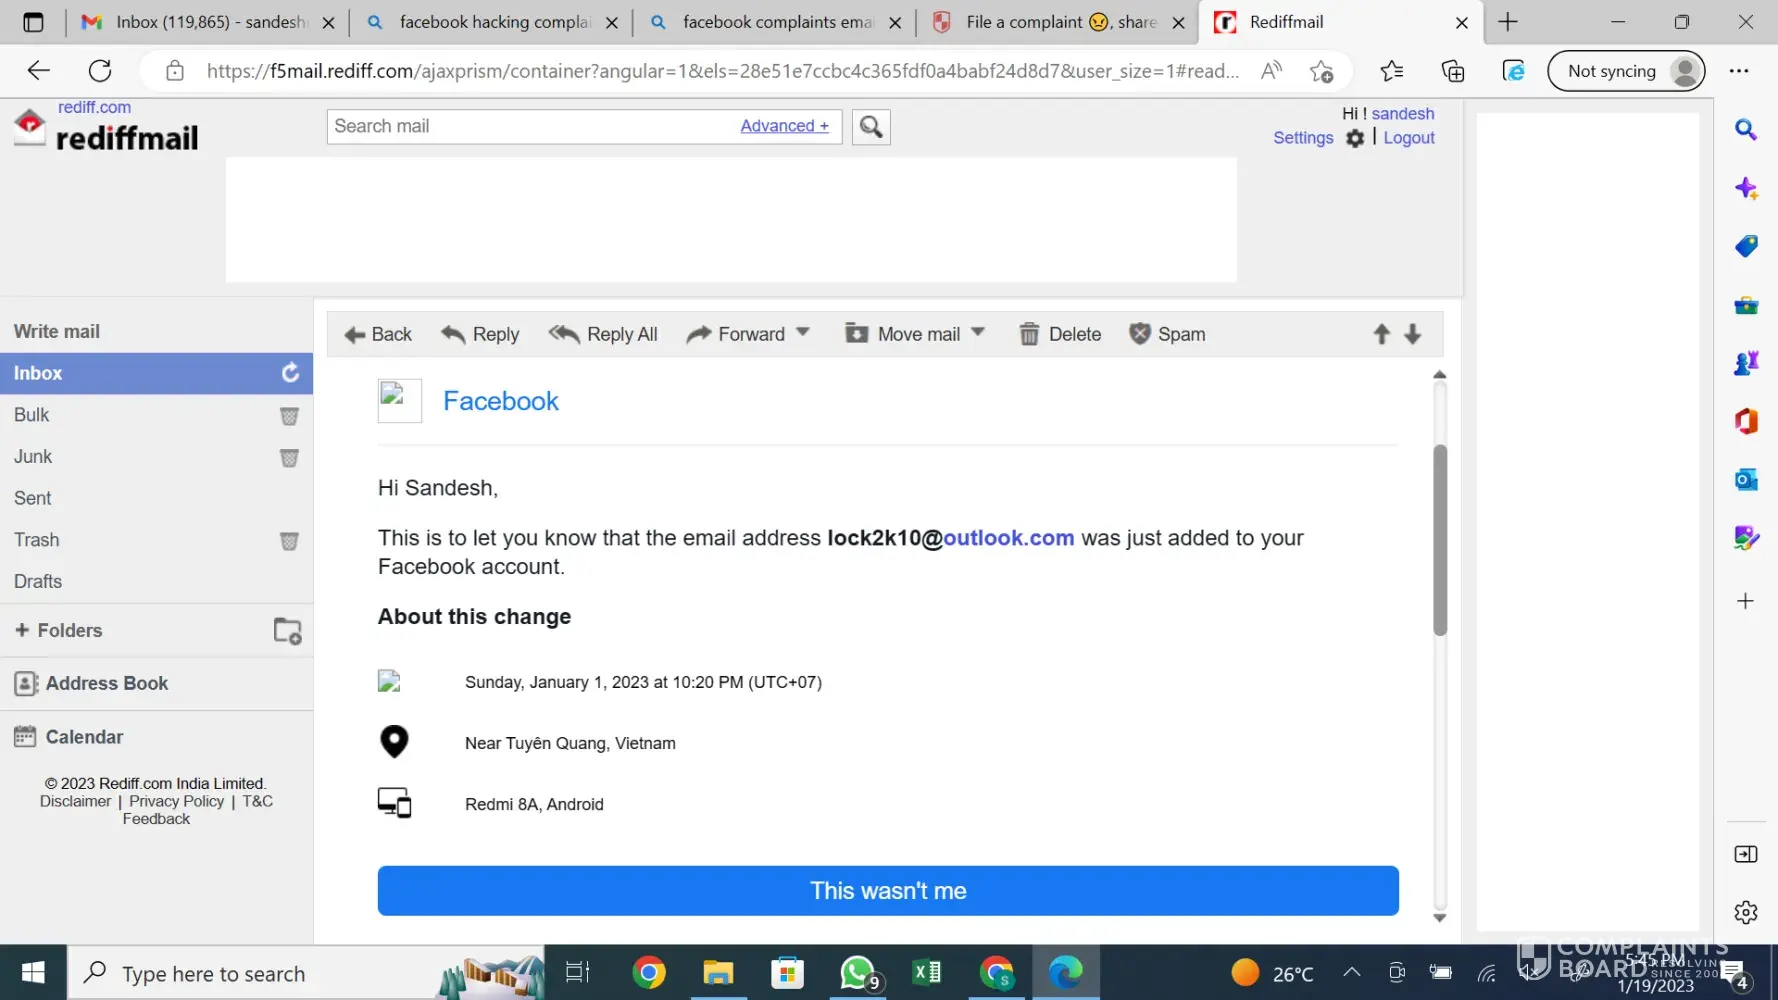Image resolution: width=1778 pixels, height=1000 pixels.
Task: Reload the page
Action: click(x=100, y=71)
